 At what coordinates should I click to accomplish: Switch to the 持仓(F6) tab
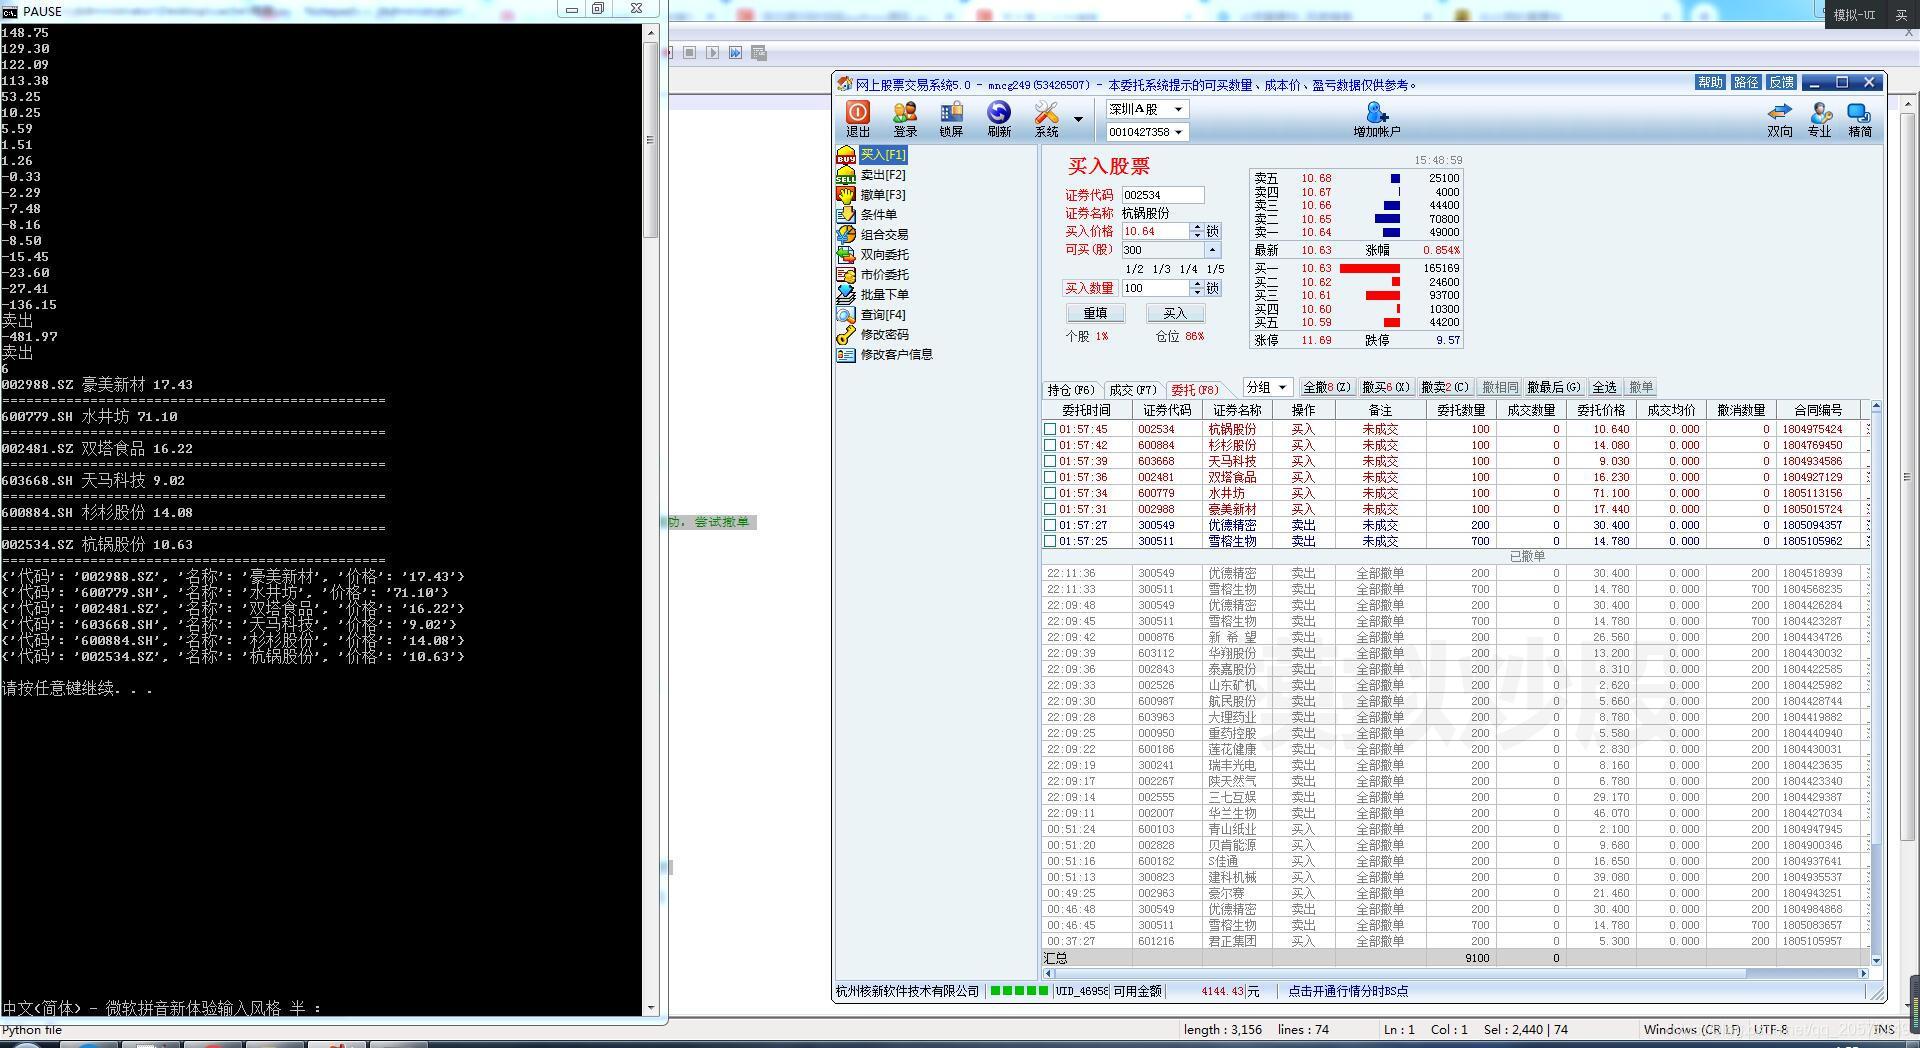point(1071,389)
